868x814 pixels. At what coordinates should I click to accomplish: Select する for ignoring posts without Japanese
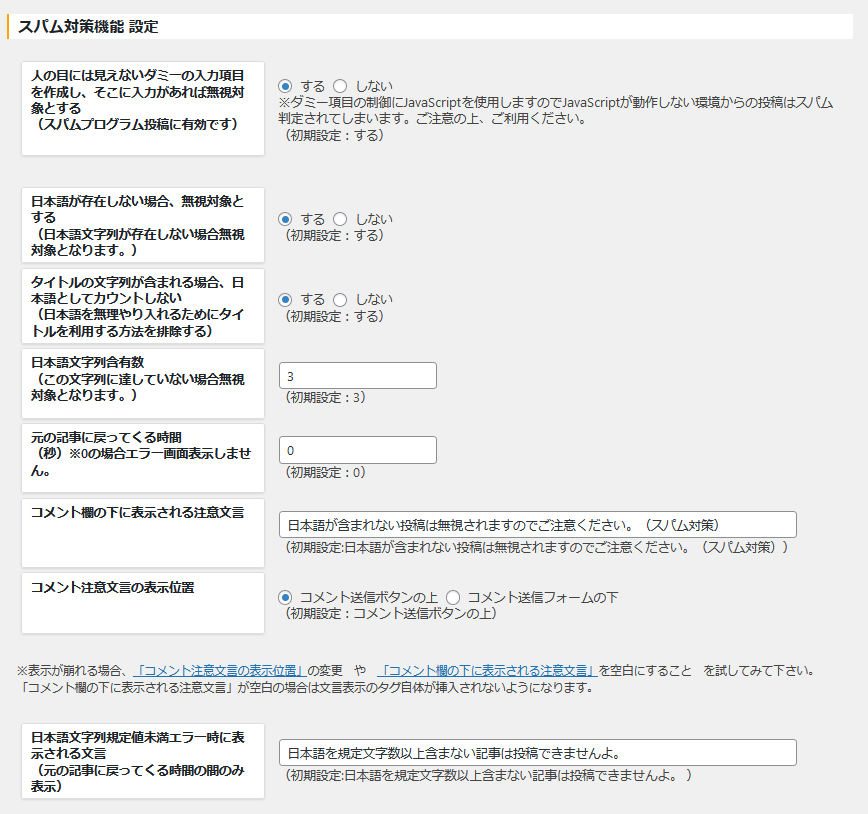click(285, 219)
